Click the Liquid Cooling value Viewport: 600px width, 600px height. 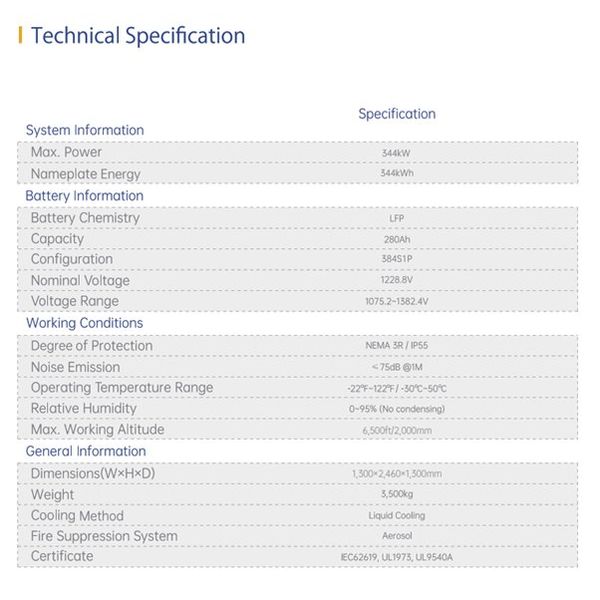point(397,516)
